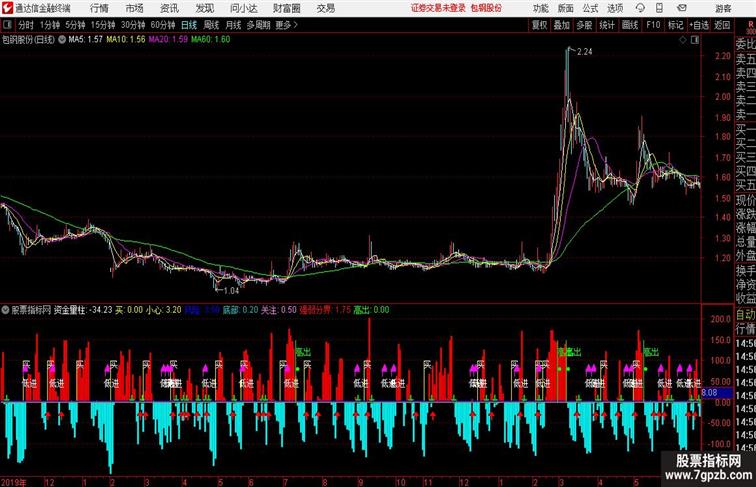Image resolution: width=756 pixels, height=487 pixels.
Task: Switch to 分时 chart tab
Action: pos(26,25)
